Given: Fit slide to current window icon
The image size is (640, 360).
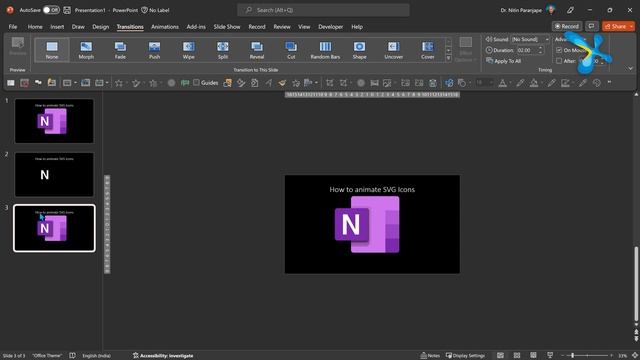Looking at the screenshot, I should coord(635,356).
